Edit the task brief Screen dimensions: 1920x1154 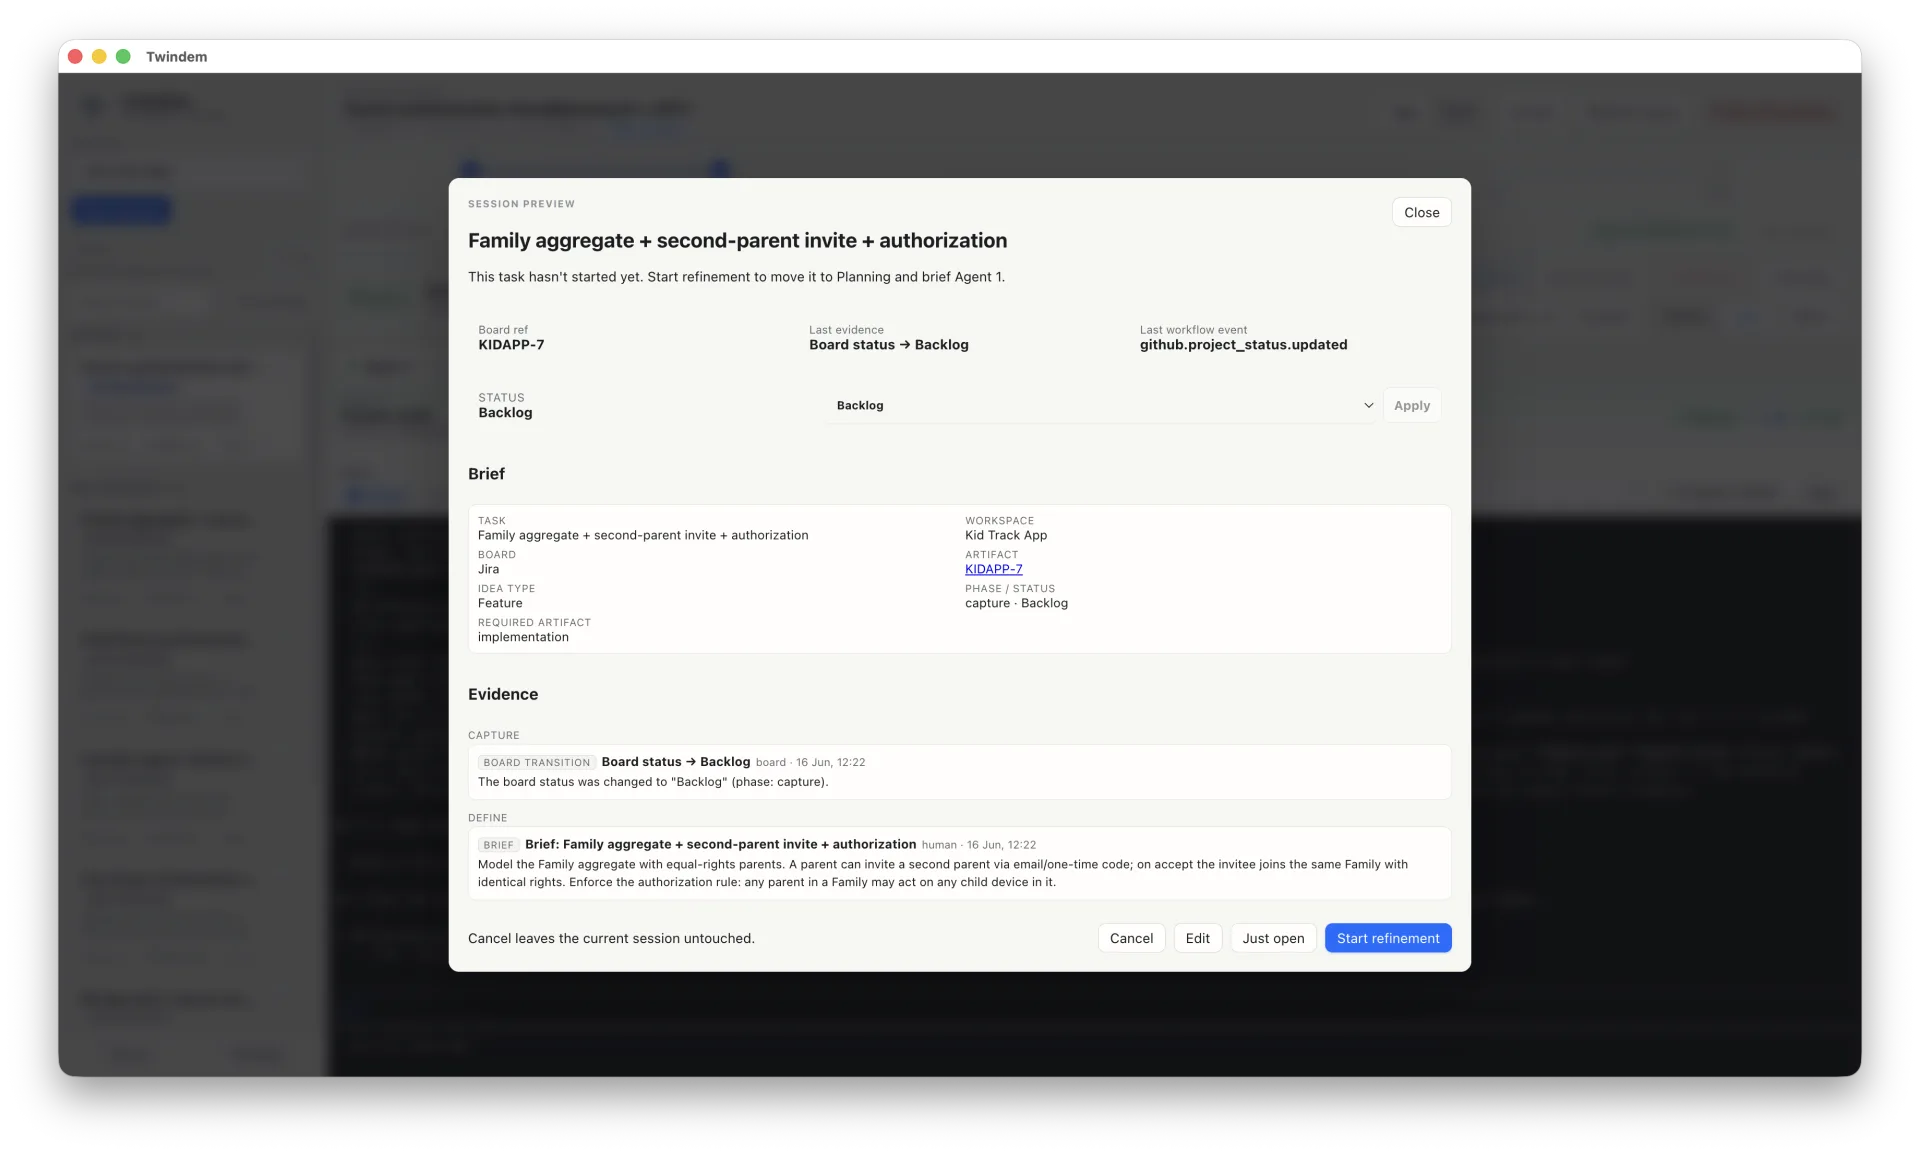[1197, 938]
